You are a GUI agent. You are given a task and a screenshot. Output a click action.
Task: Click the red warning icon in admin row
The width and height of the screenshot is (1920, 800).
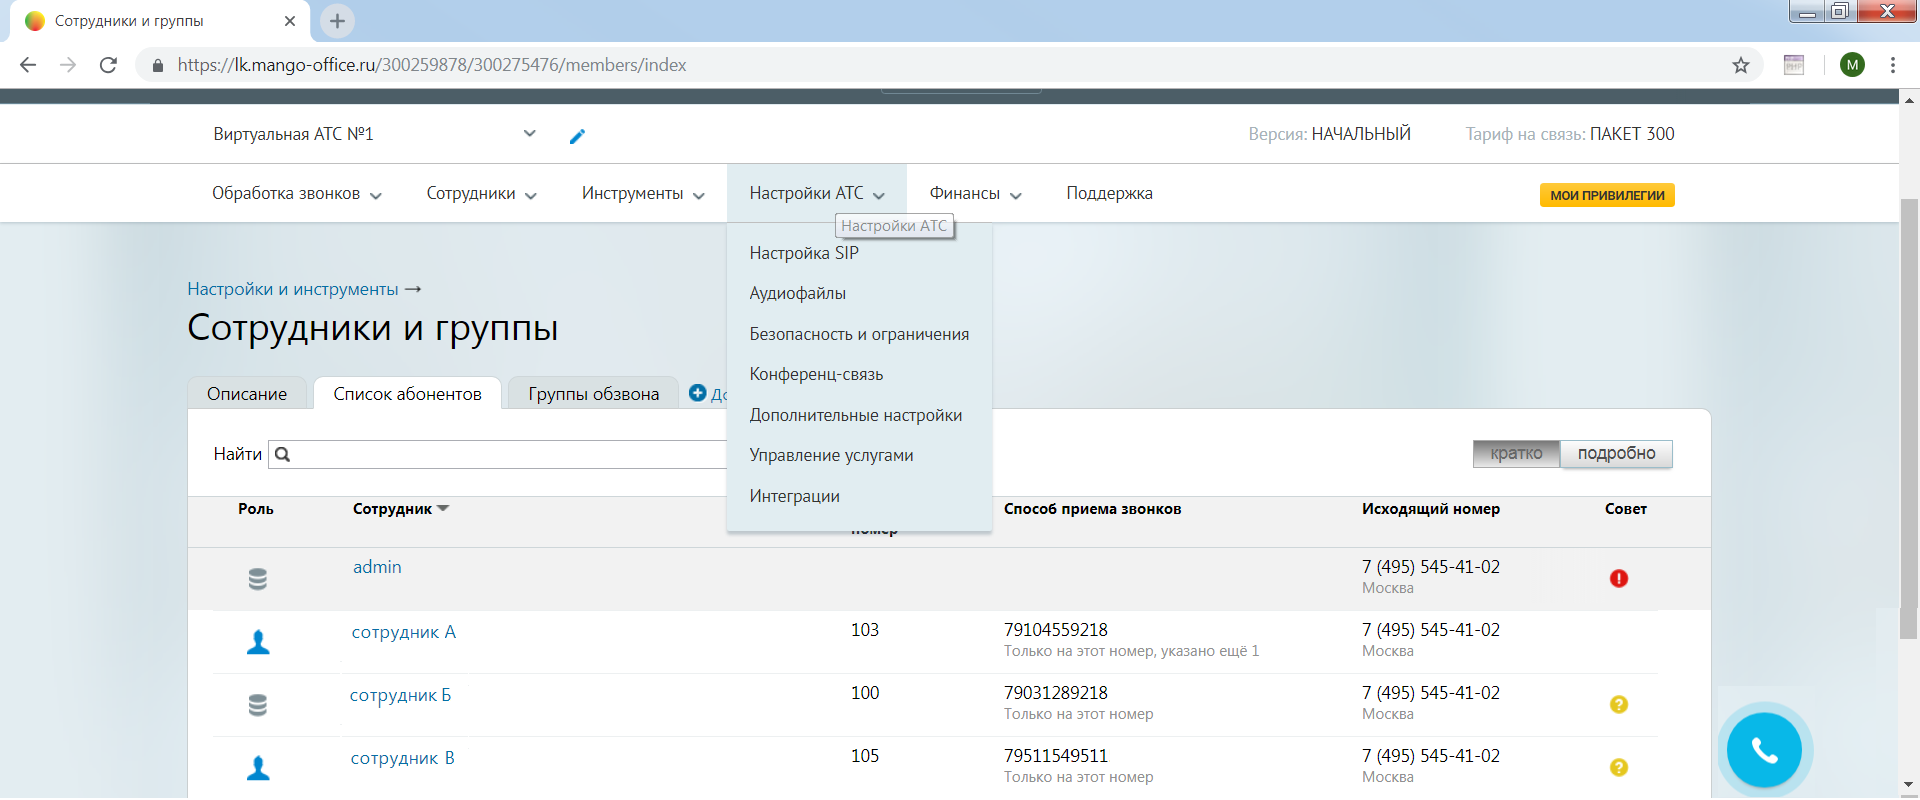(1619, 578)
